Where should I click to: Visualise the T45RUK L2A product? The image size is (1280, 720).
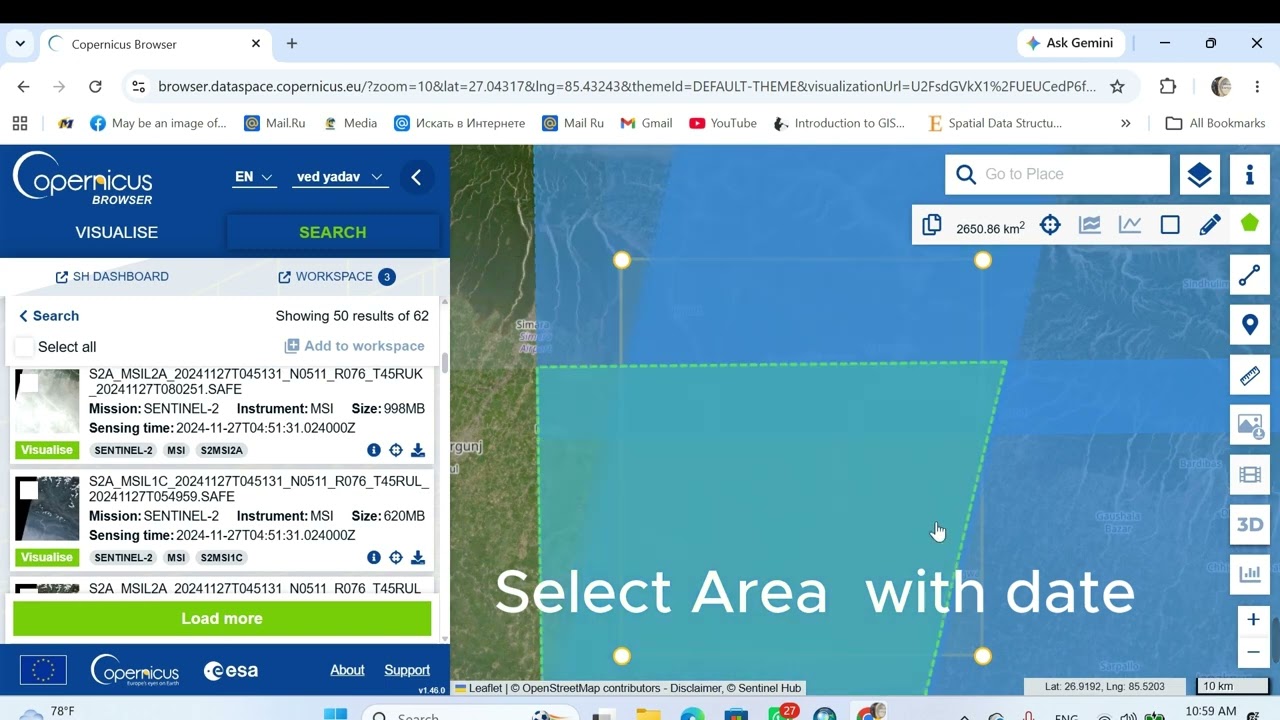(47, 450)
